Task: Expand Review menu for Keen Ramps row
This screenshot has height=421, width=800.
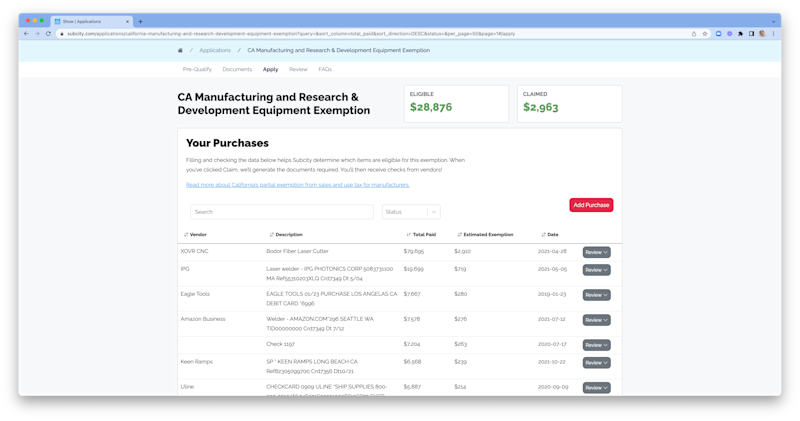Action: [596, 363]
